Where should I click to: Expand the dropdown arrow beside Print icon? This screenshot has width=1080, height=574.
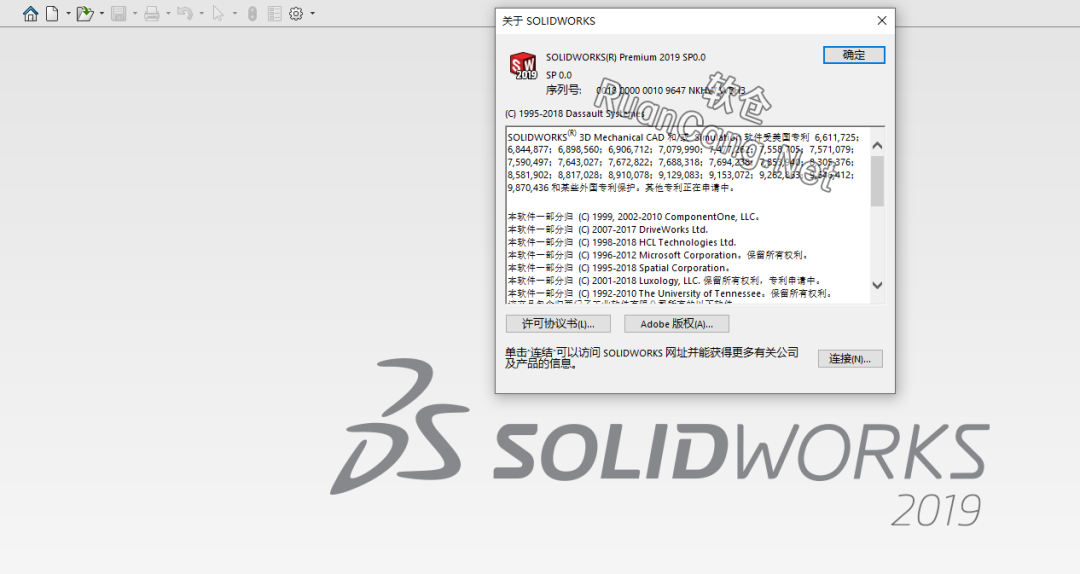pos(167,14)
